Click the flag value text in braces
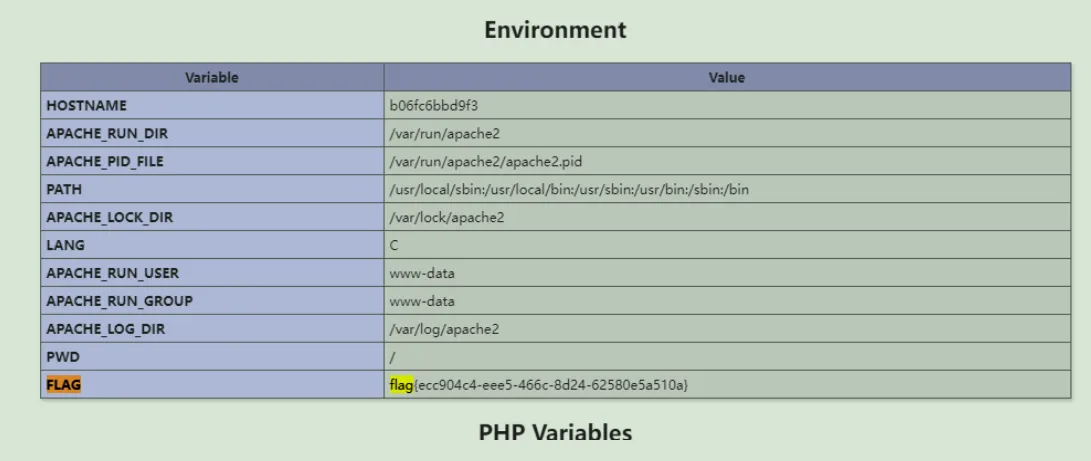Viewport: 1091px width, 461px height. tap(552, 385)
